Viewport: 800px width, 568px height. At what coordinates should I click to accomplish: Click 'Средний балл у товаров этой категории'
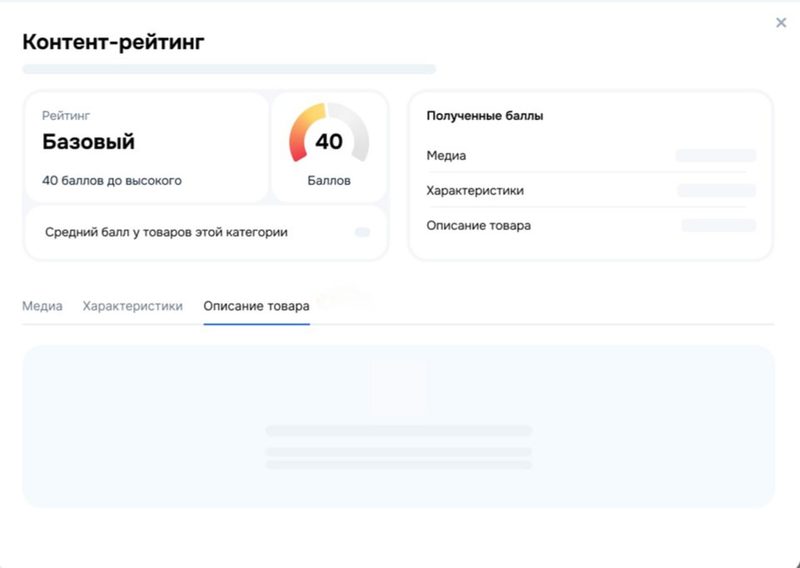(166, 232)
